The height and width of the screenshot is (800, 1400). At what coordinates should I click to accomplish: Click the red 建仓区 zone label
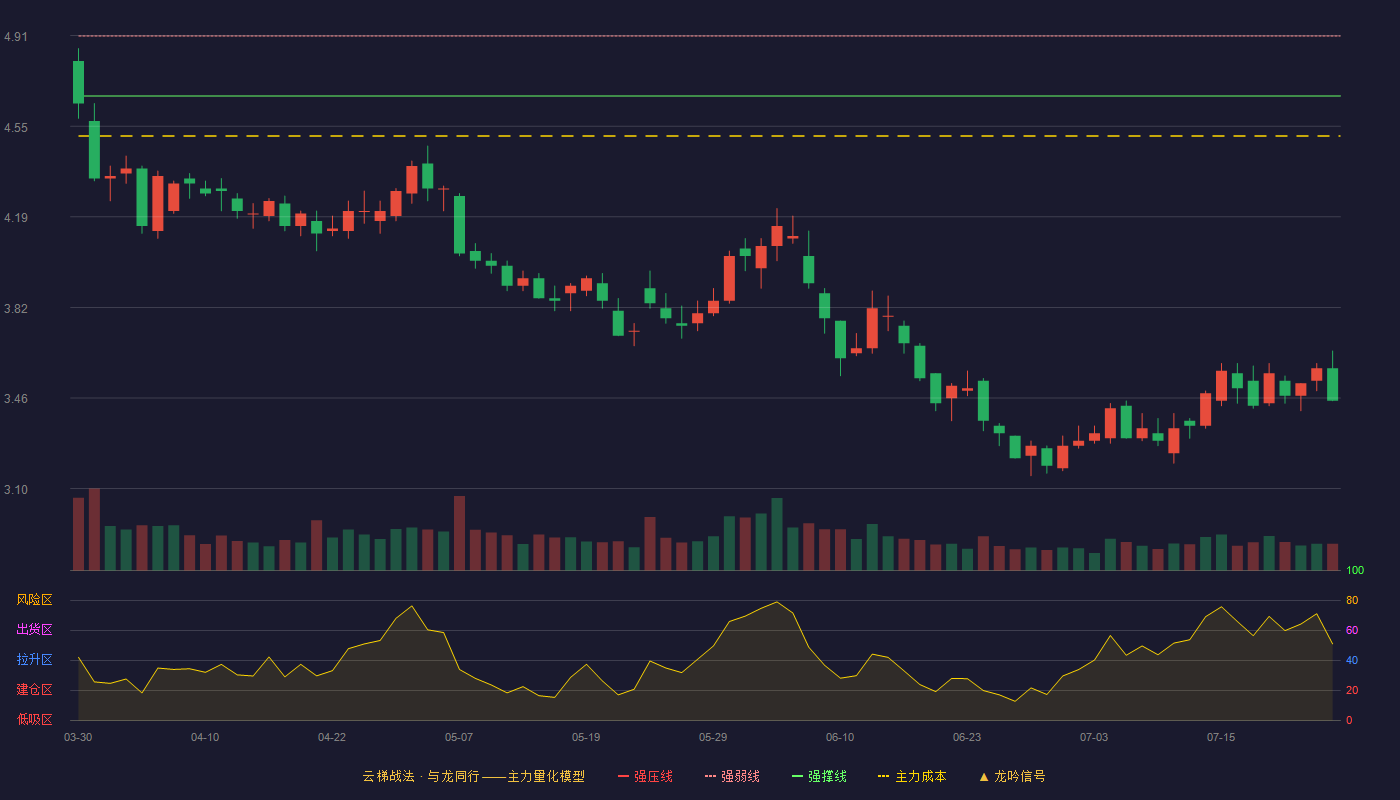(34, 690)
